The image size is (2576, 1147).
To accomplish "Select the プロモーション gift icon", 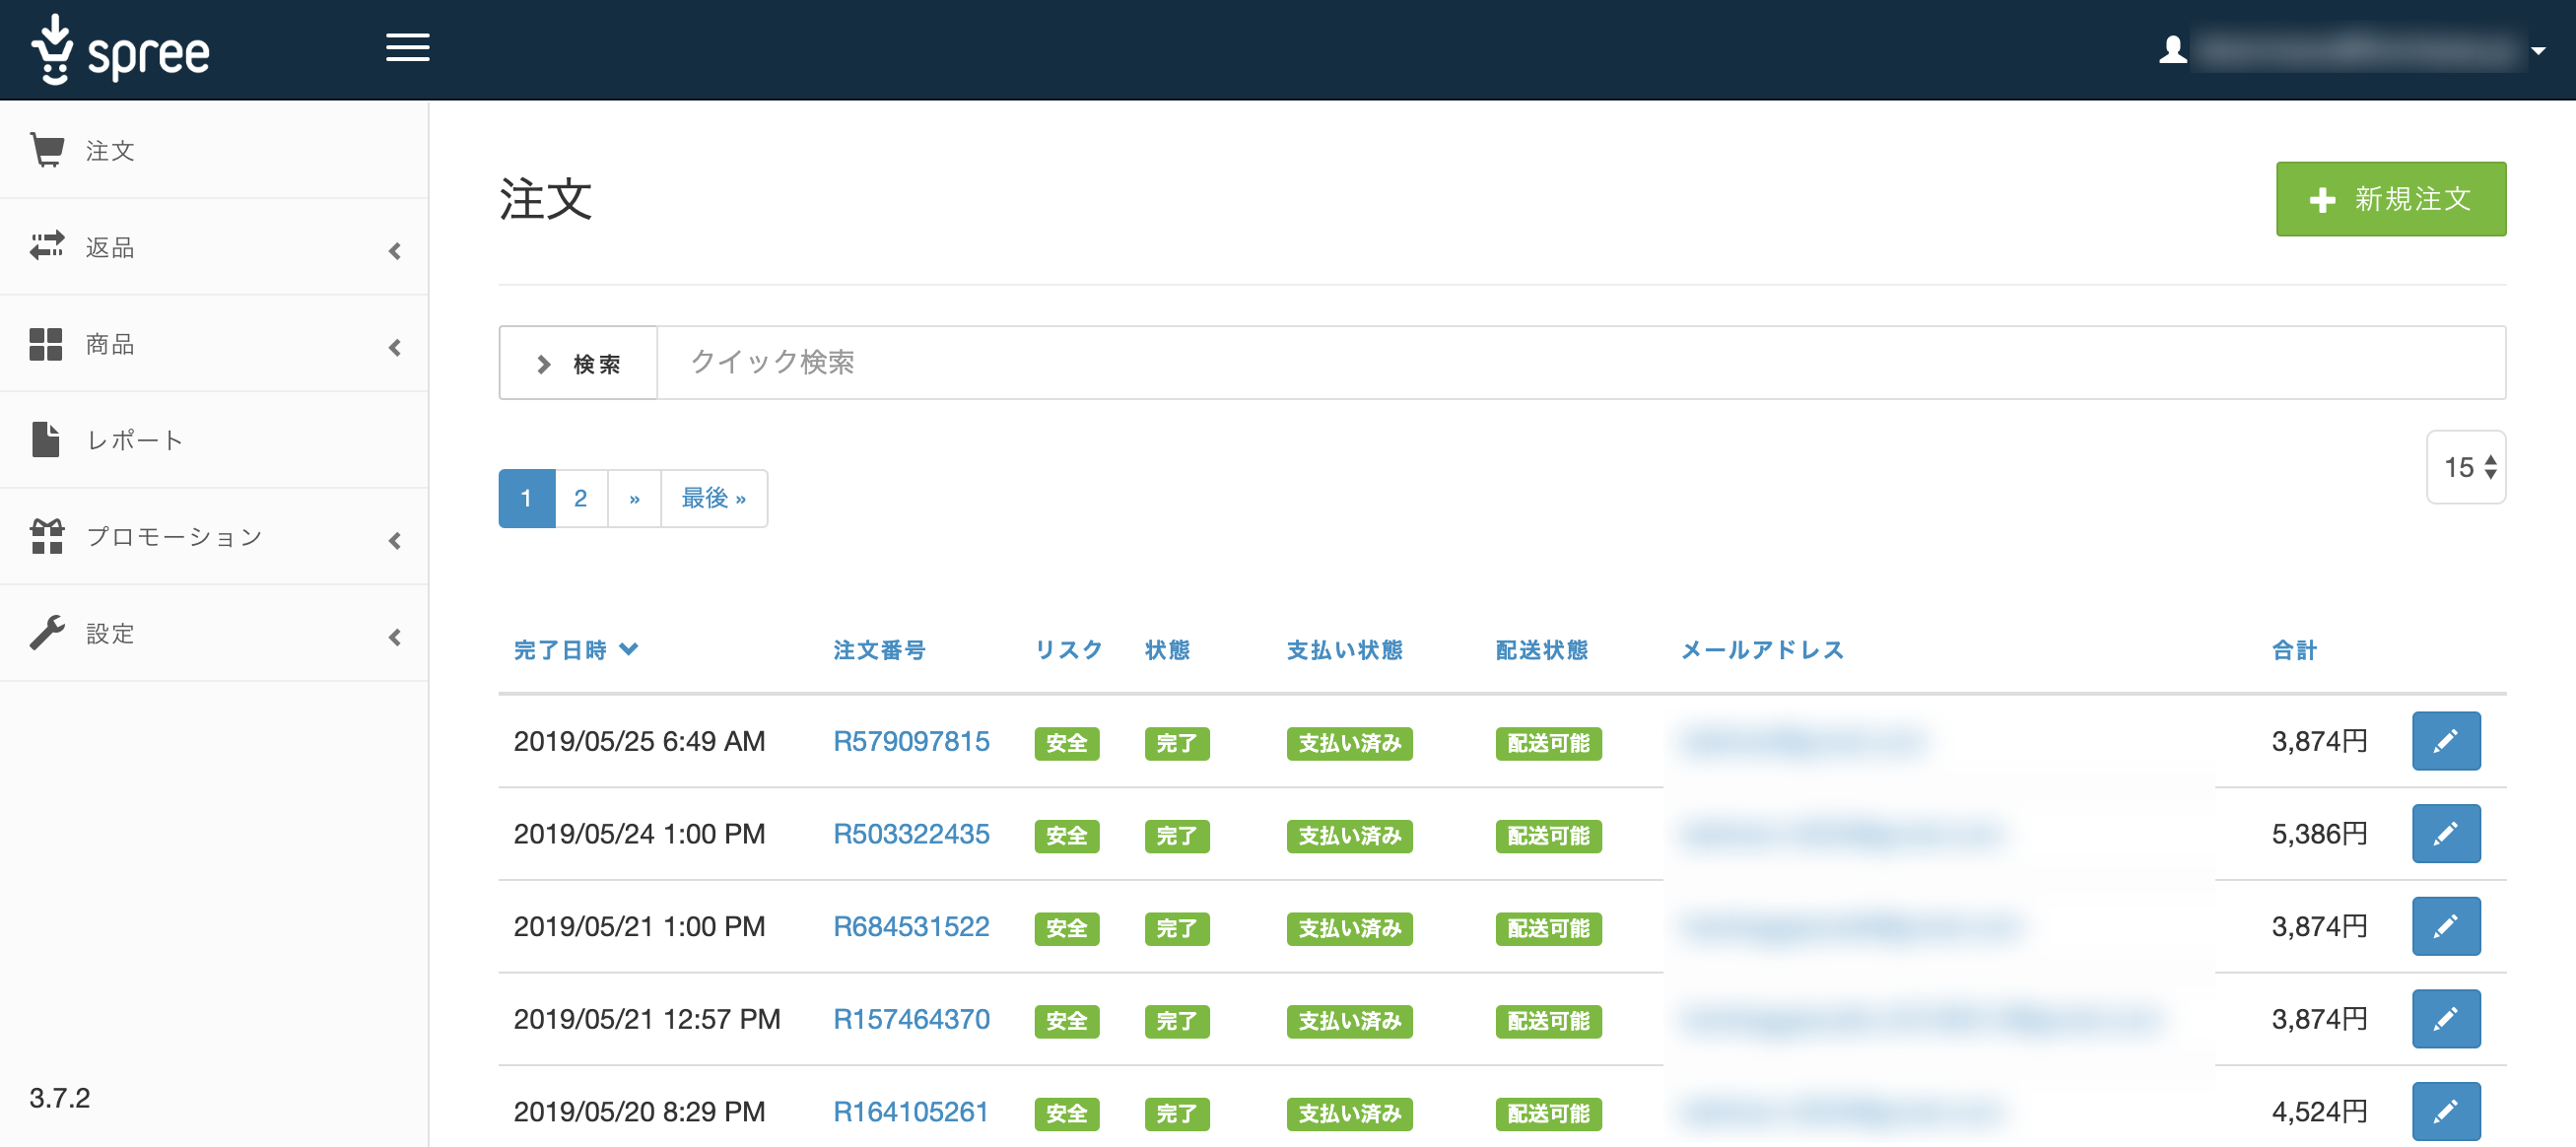I will (47, 536).
